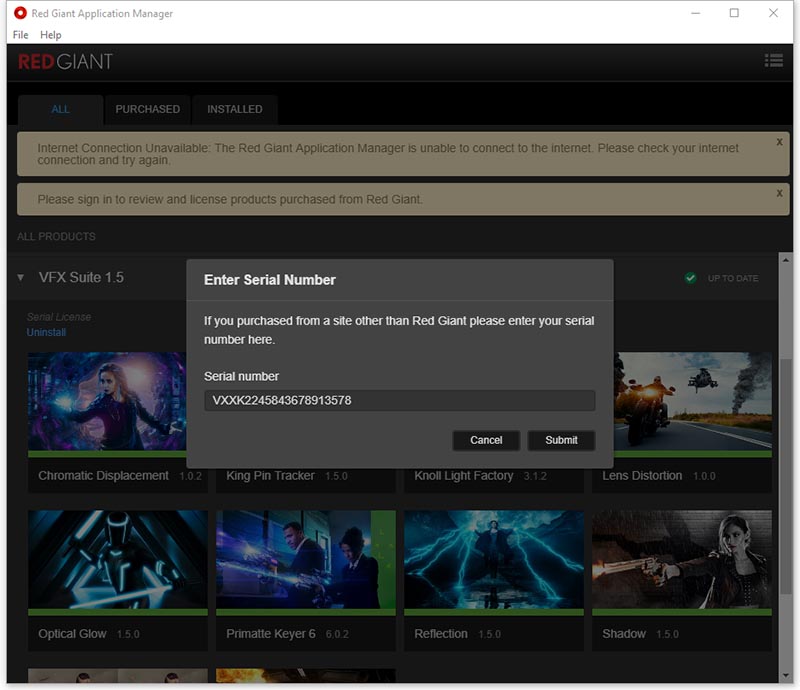
Task: Dismiss the Internet Connection Unavailable banner
Action: 779,142
